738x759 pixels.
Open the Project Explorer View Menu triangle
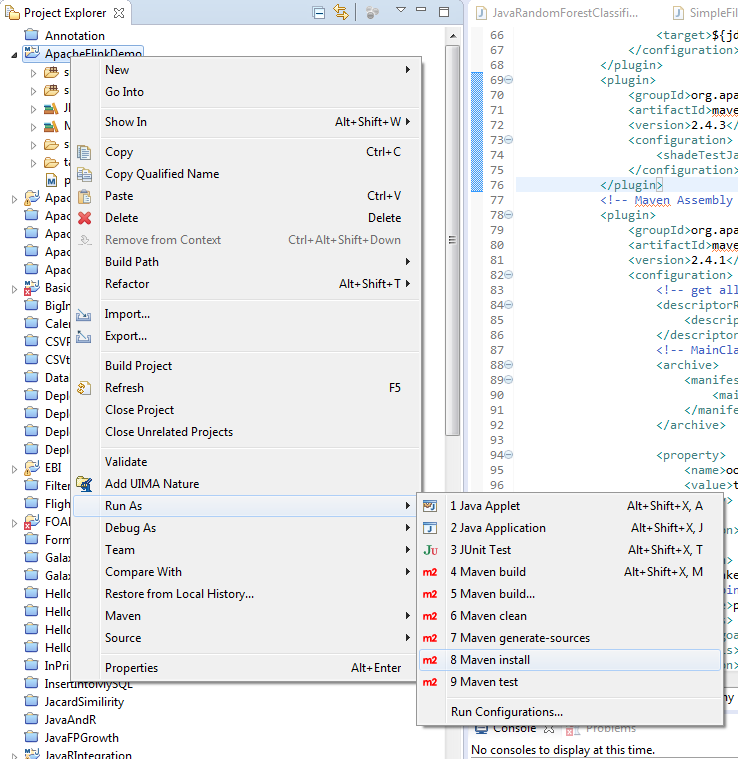(x=400, y=11)
